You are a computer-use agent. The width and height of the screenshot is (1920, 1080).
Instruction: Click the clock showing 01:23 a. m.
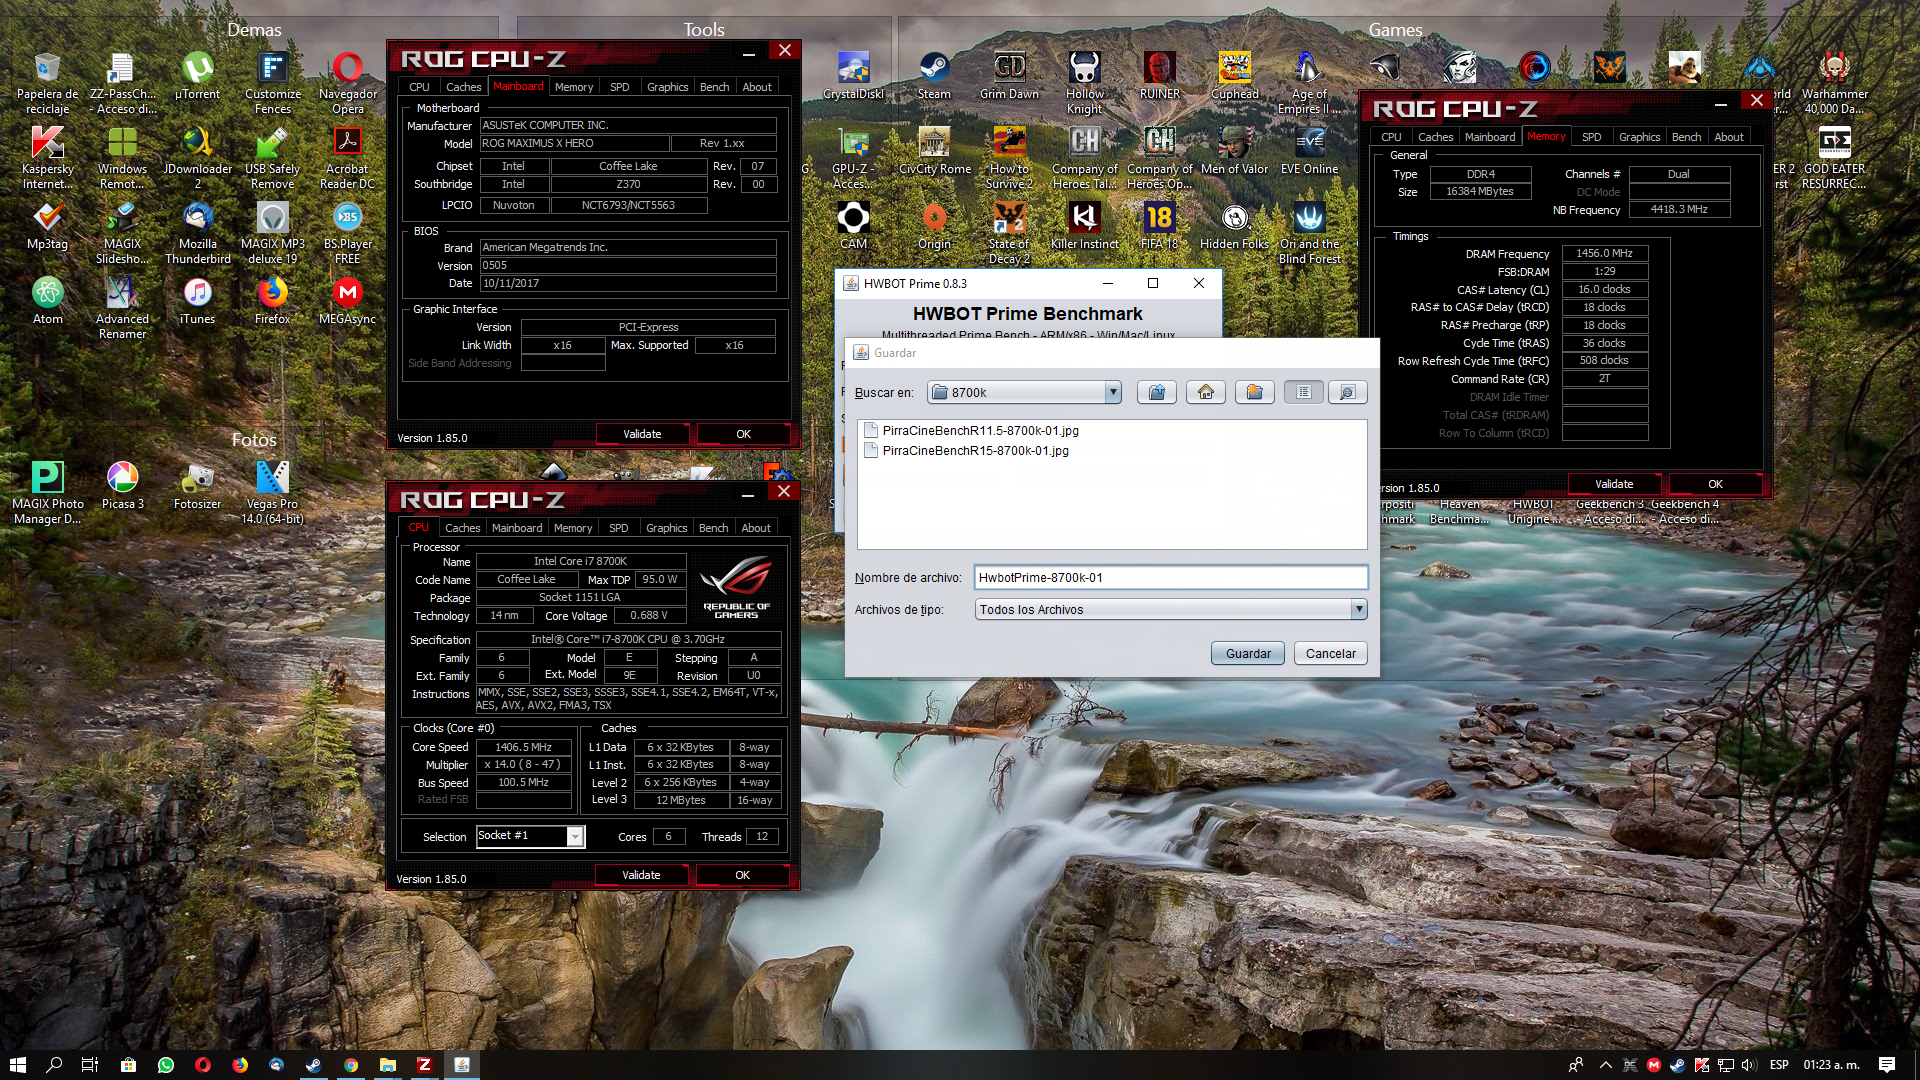click(1831, 1065)
